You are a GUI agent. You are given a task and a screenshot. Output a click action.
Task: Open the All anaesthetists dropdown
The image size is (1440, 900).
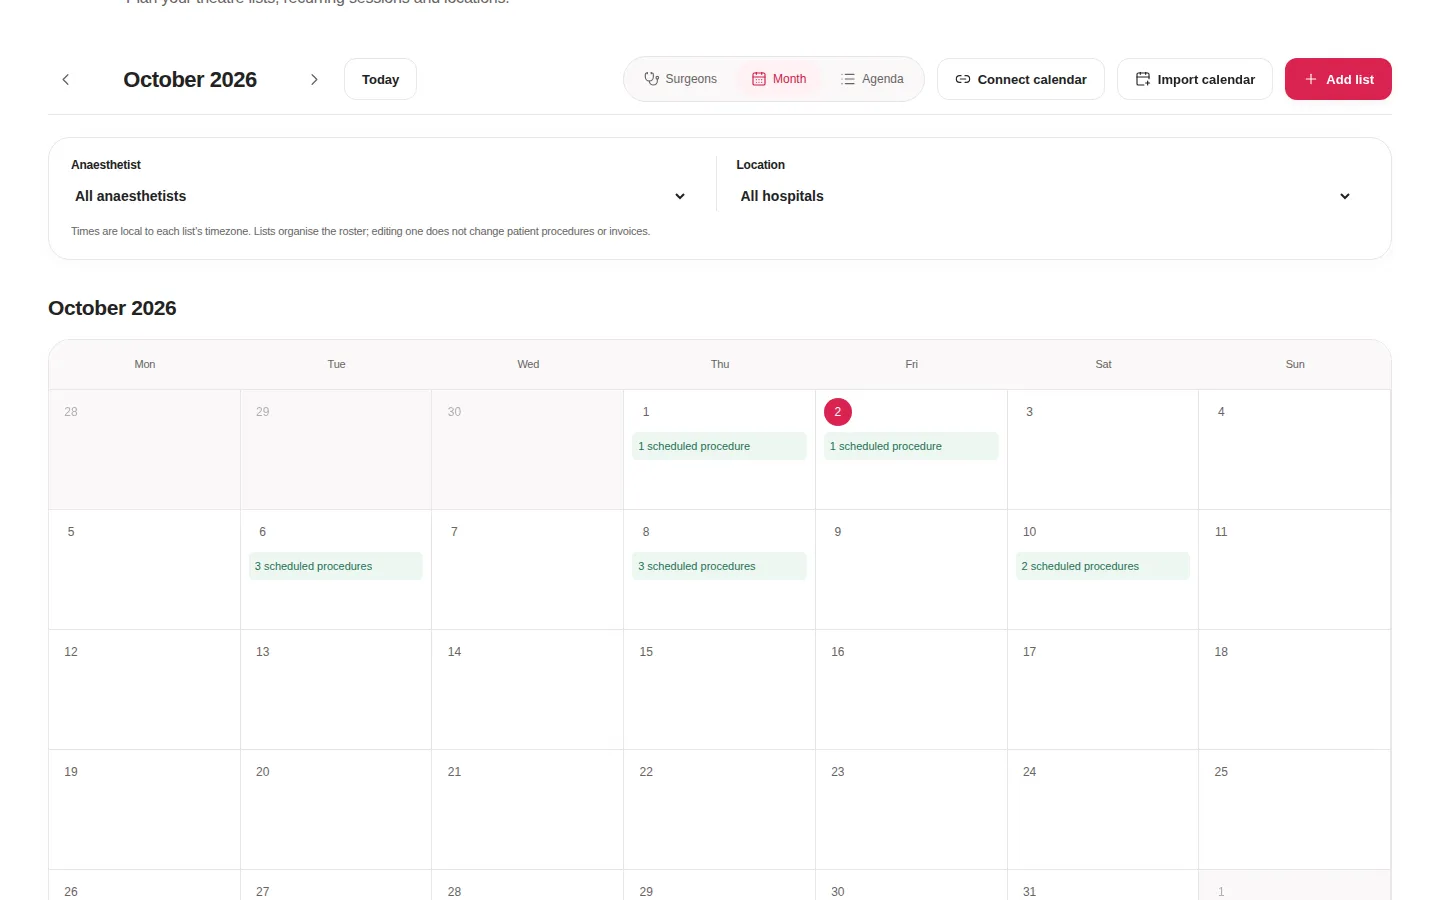(x=380, y=196)
